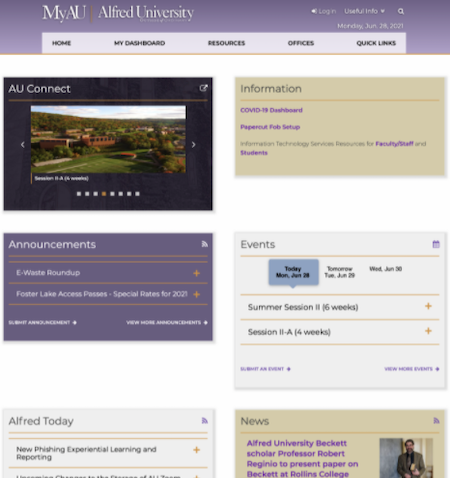The width and height of the screenshot is (450, 478).
Task: Click SUBMIT ANNOUNCEMENT link
Action: click(43, 322)
